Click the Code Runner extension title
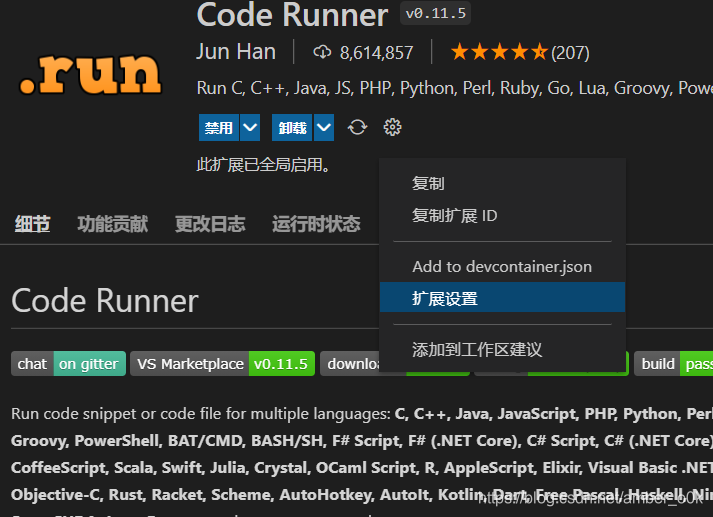 coord(292,15)
